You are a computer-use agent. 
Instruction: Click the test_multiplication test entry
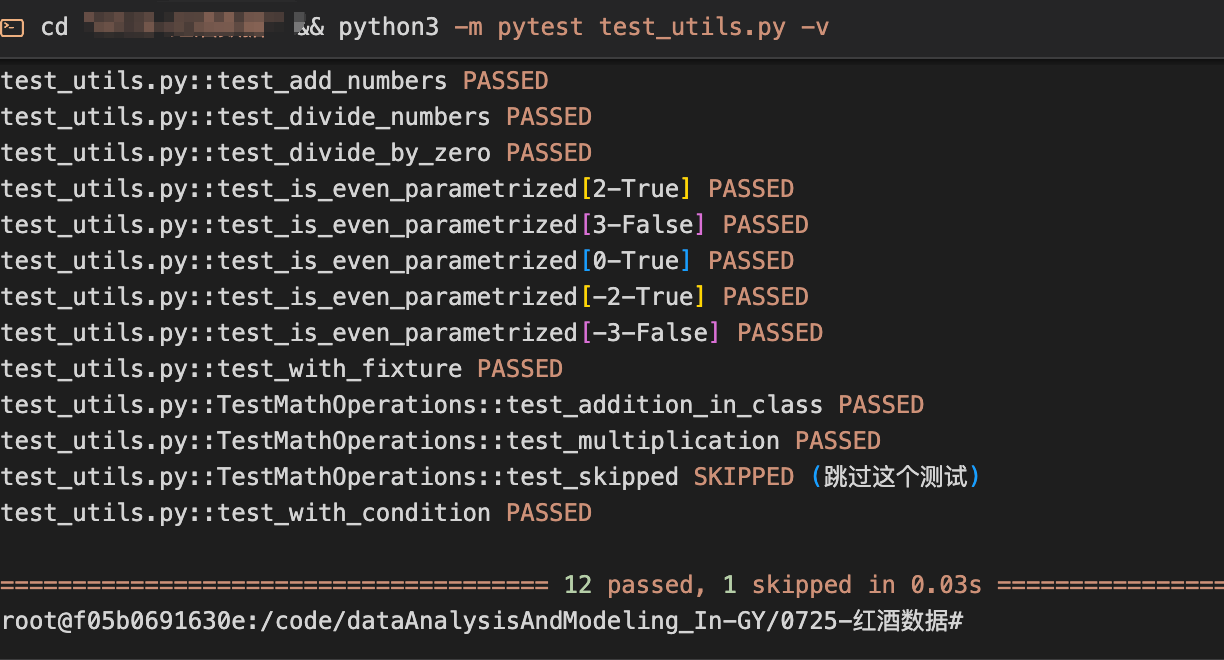point(440,441)
